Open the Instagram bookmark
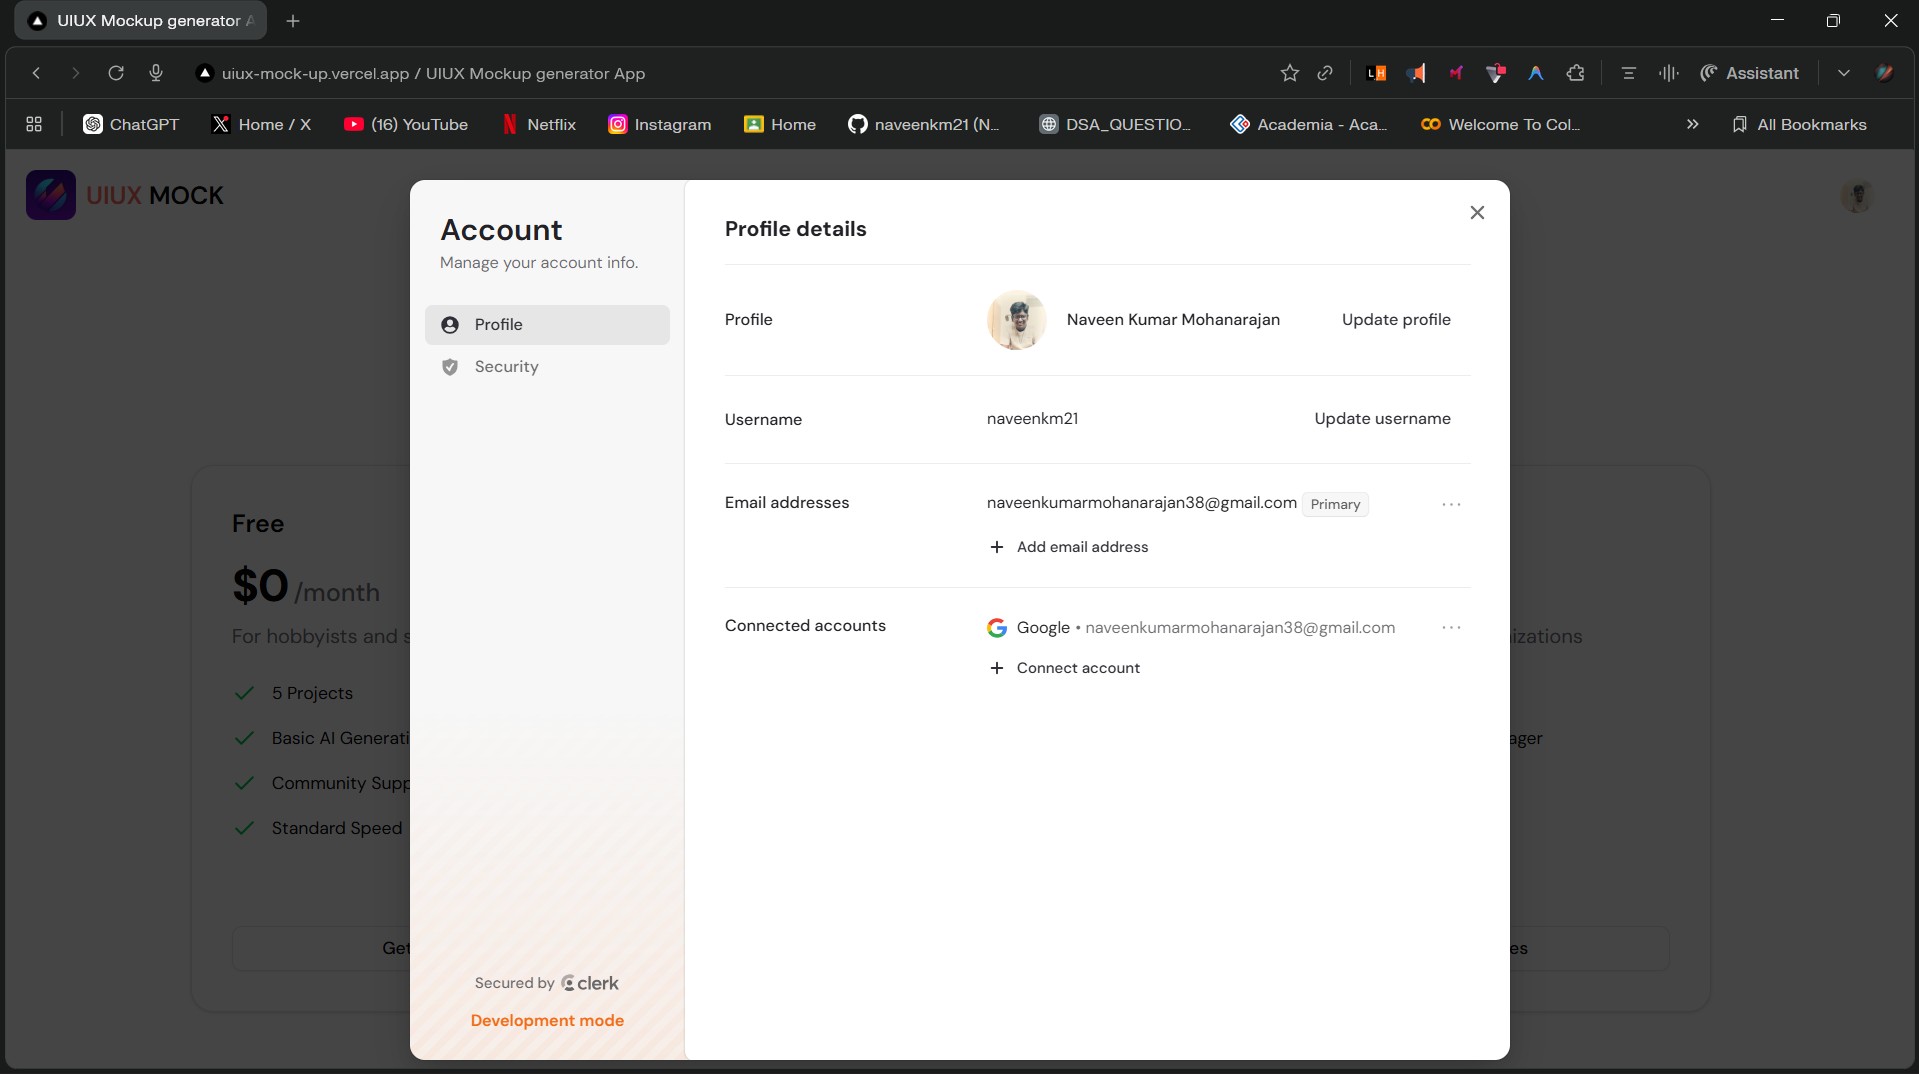1919x1074 pixels. 660,124
